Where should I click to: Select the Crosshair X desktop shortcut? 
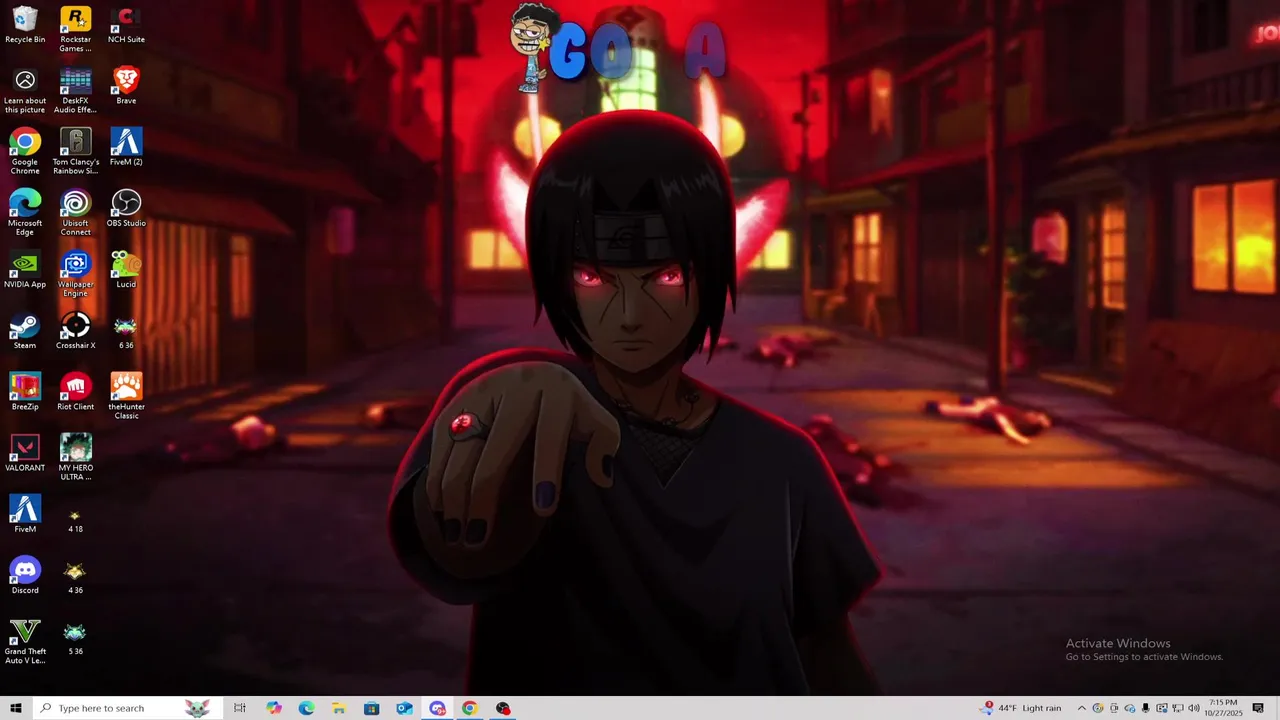click(x=75, y=330)
